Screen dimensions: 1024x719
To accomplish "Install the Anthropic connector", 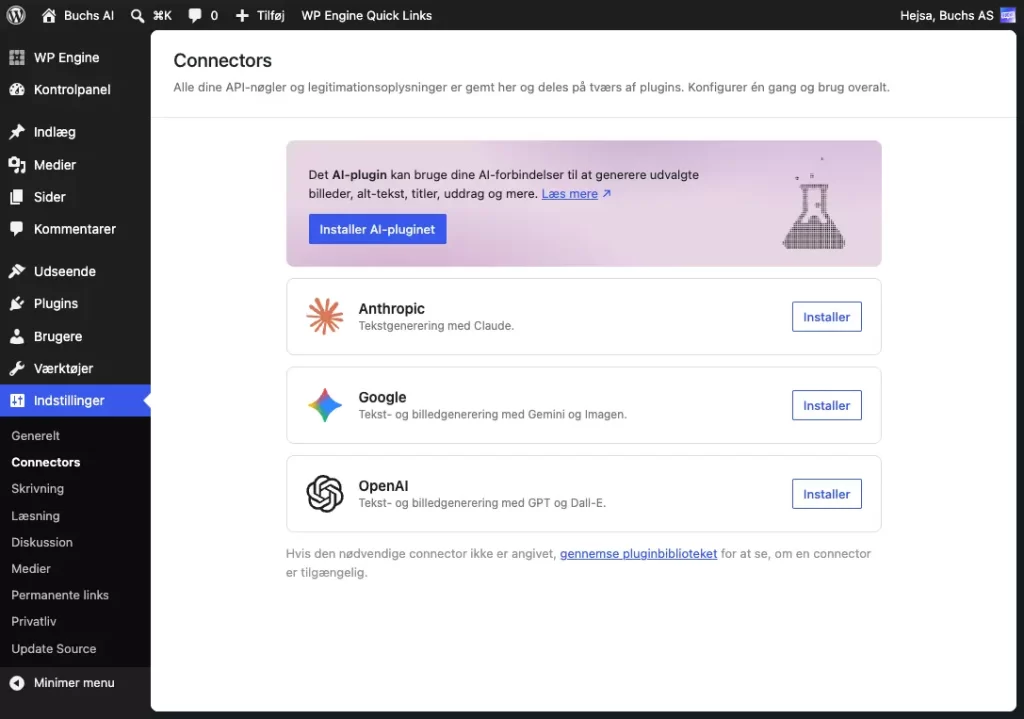I will 827,317.
